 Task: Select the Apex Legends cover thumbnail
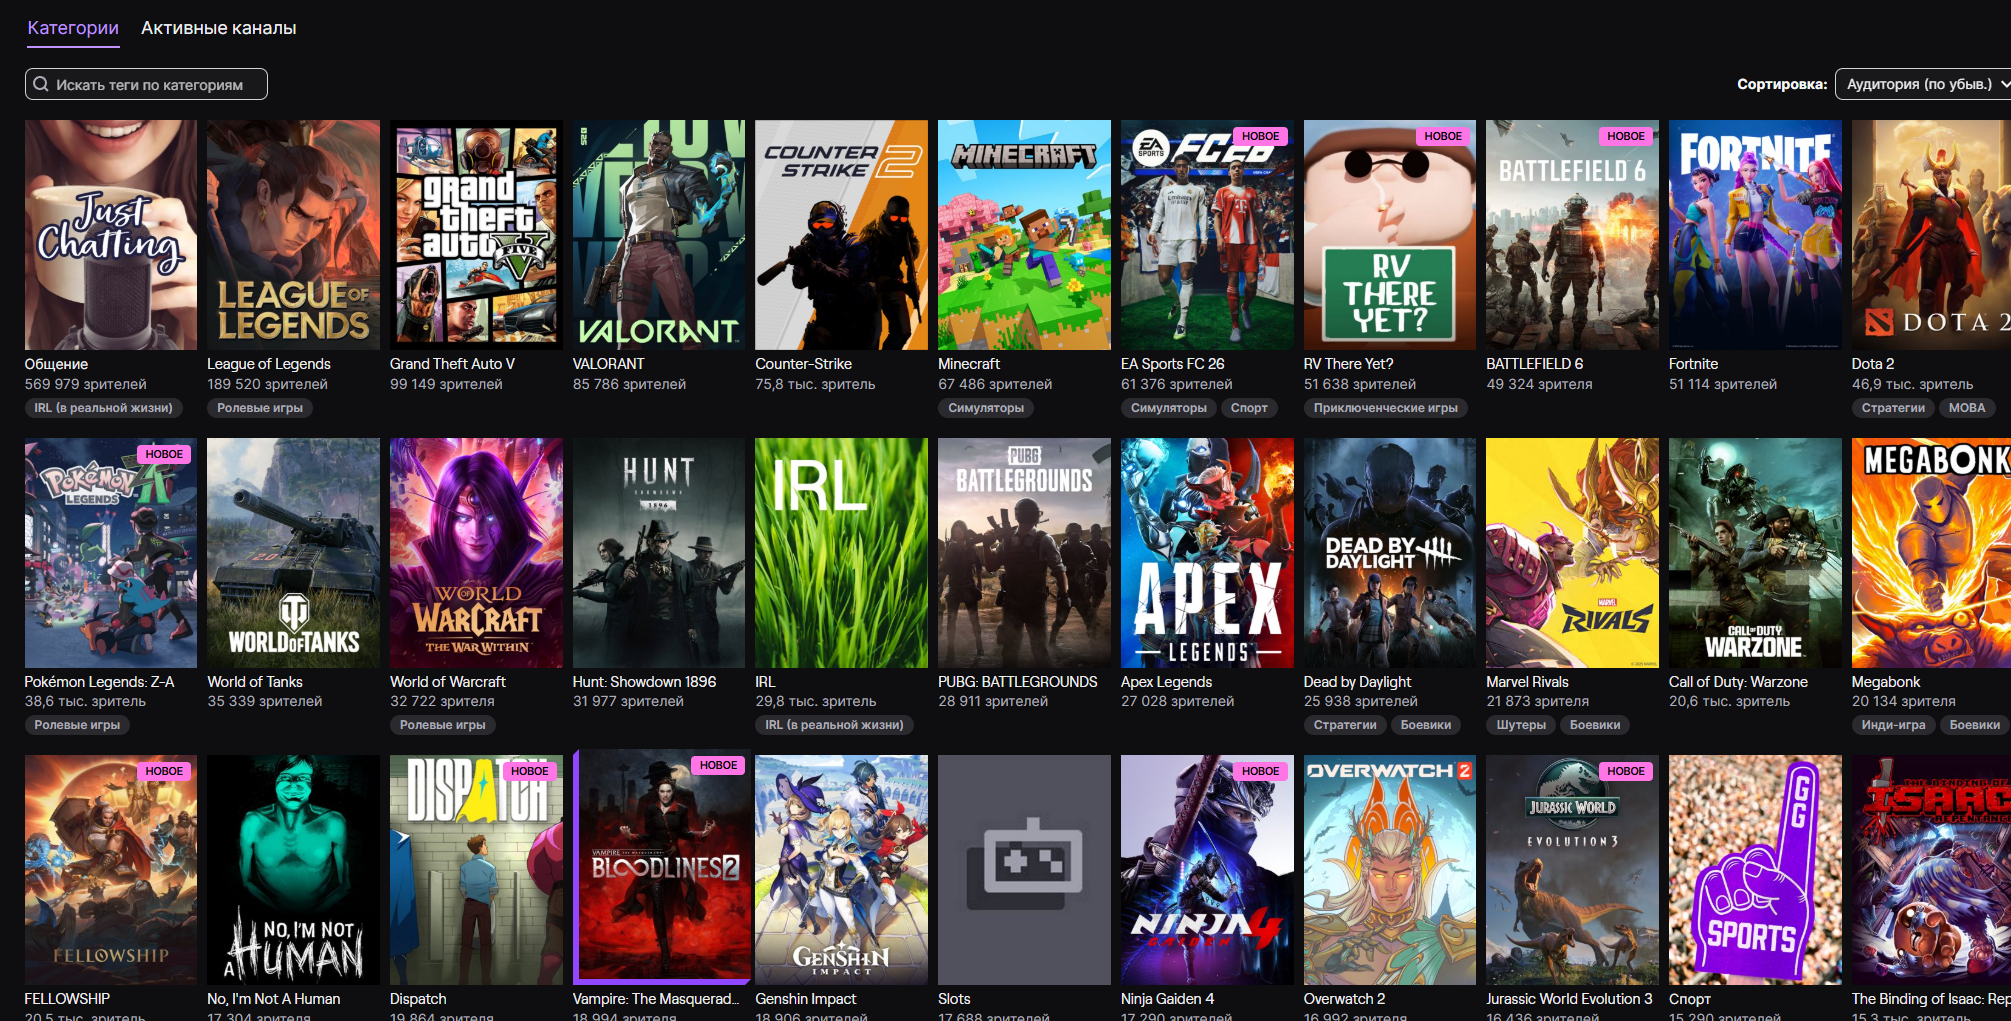point(1207,553)
